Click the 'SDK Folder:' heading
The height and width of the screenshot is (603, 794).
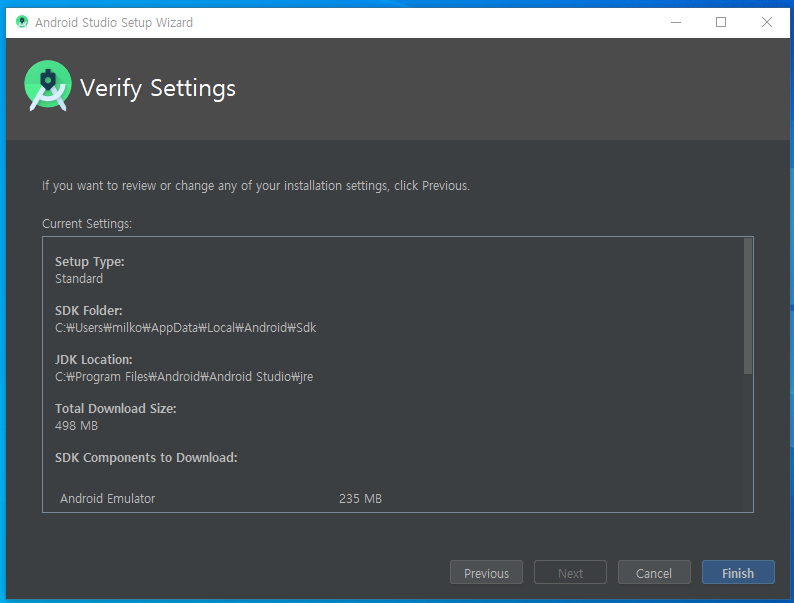tap(89, 310)
